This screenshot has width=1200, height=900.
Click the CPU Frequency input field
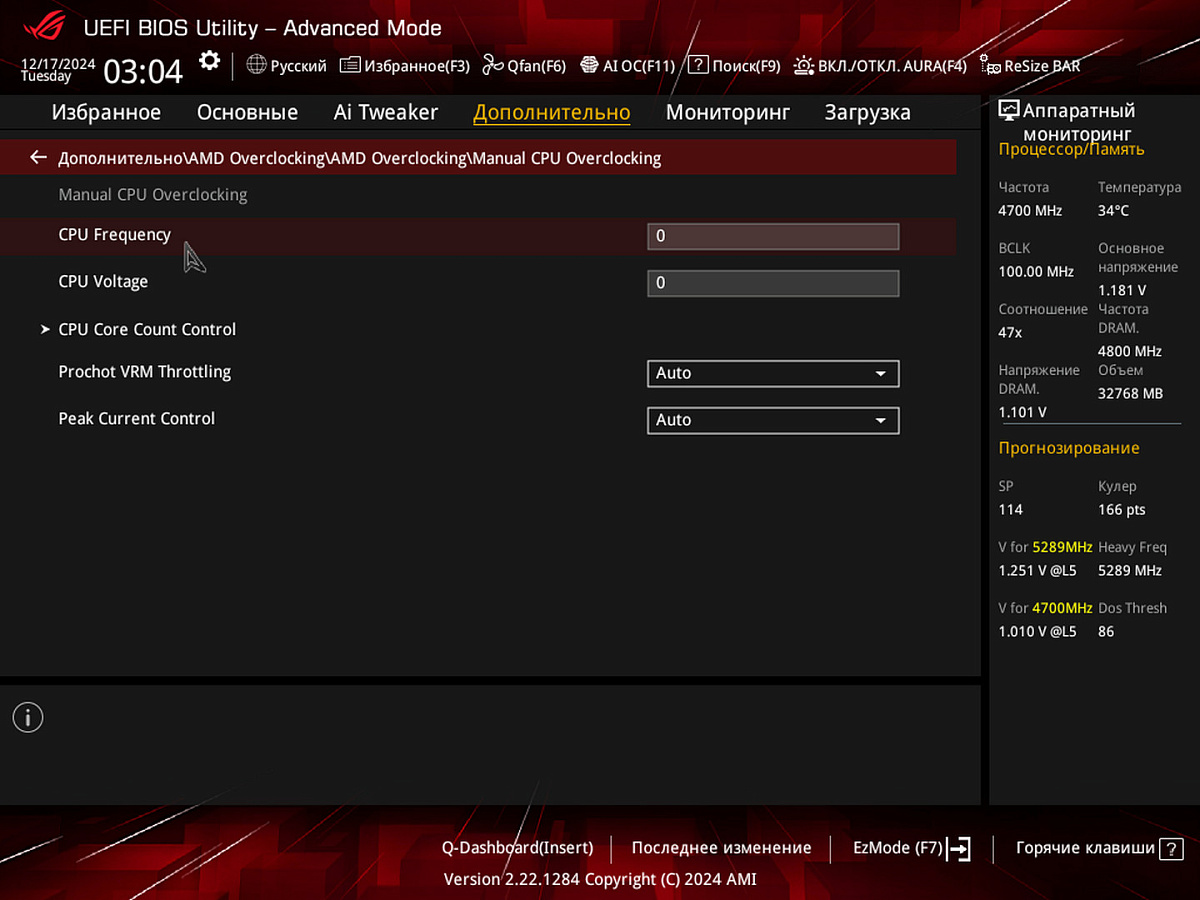pyautogui.click(x=773, y=236)
